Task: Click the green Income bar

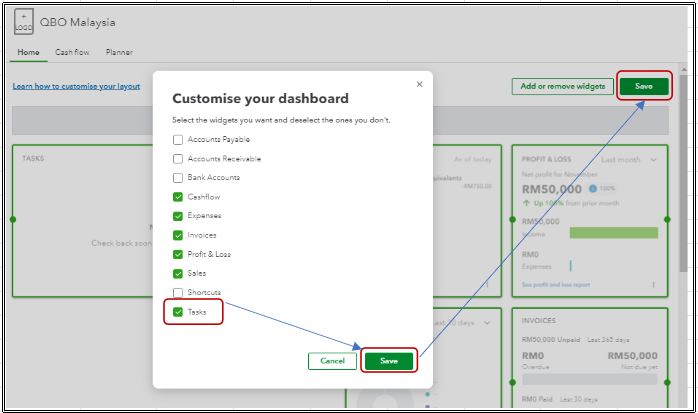Action: tap(613, 233)
